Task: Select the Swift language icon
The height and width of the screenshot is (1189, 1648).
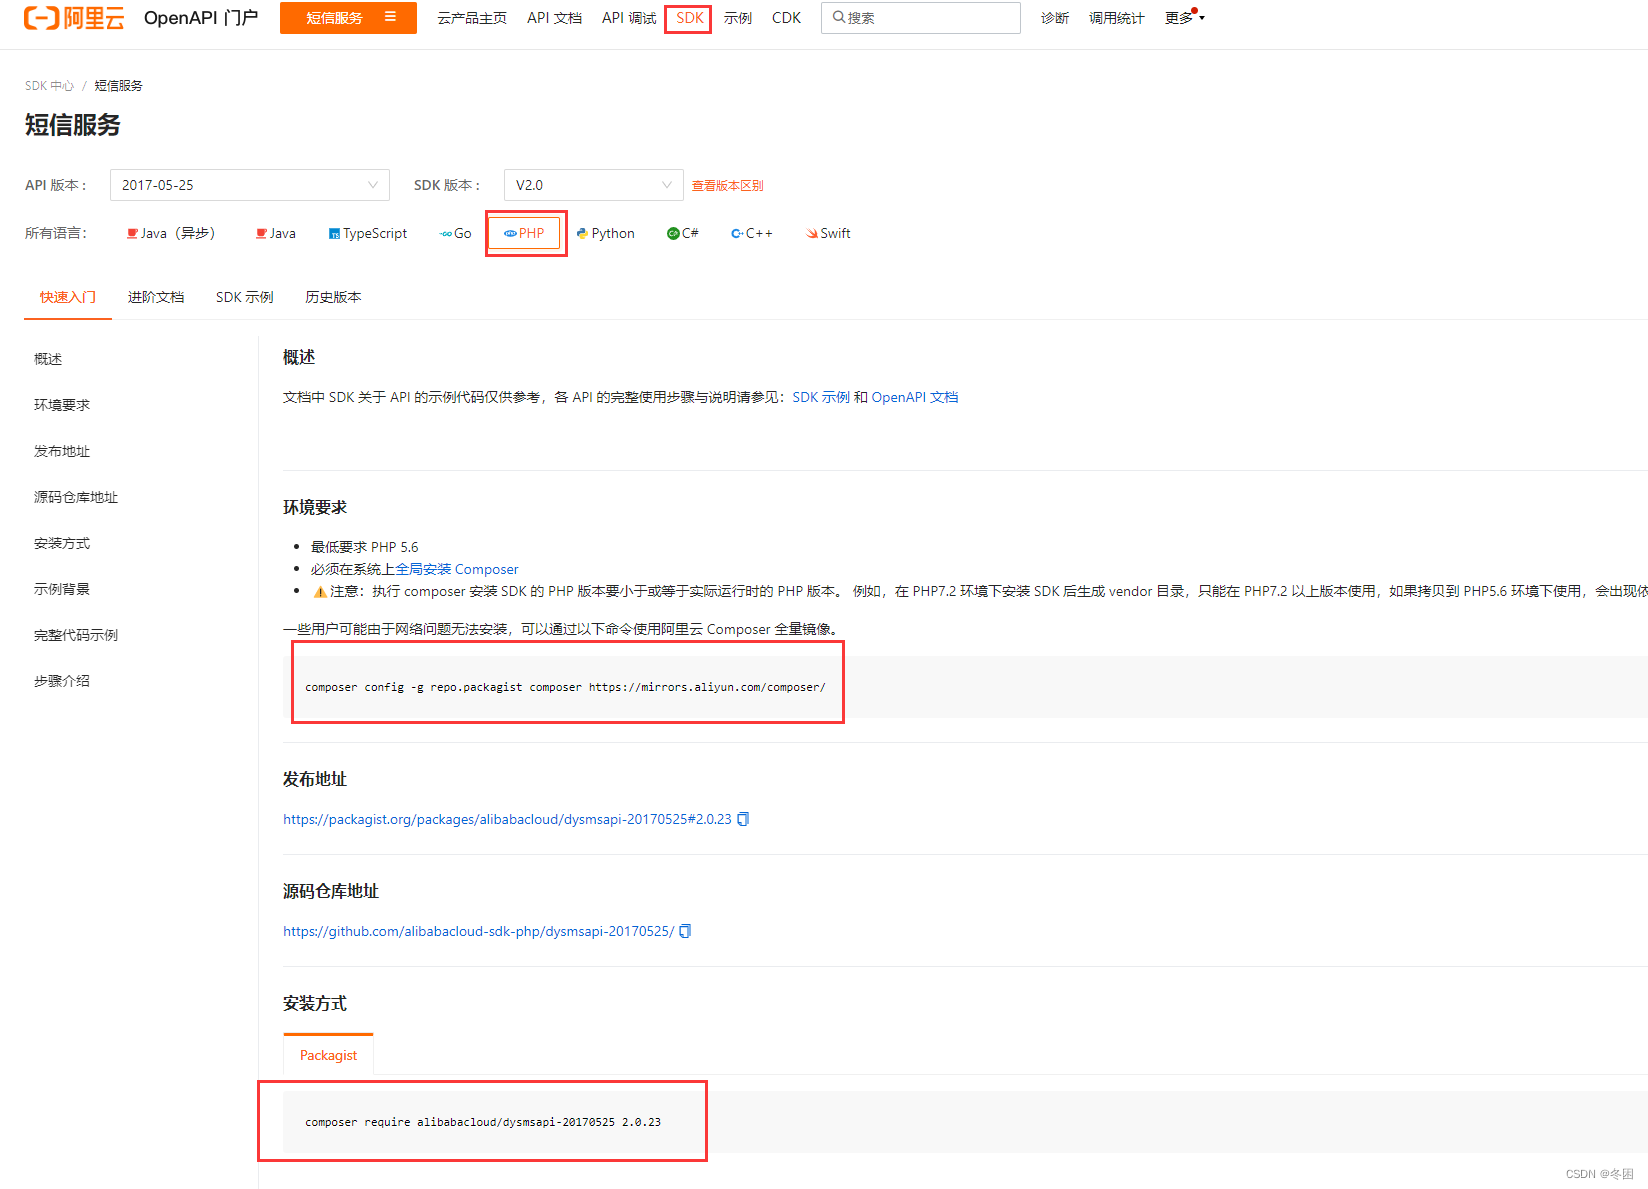Action: (x=826, y=233)
